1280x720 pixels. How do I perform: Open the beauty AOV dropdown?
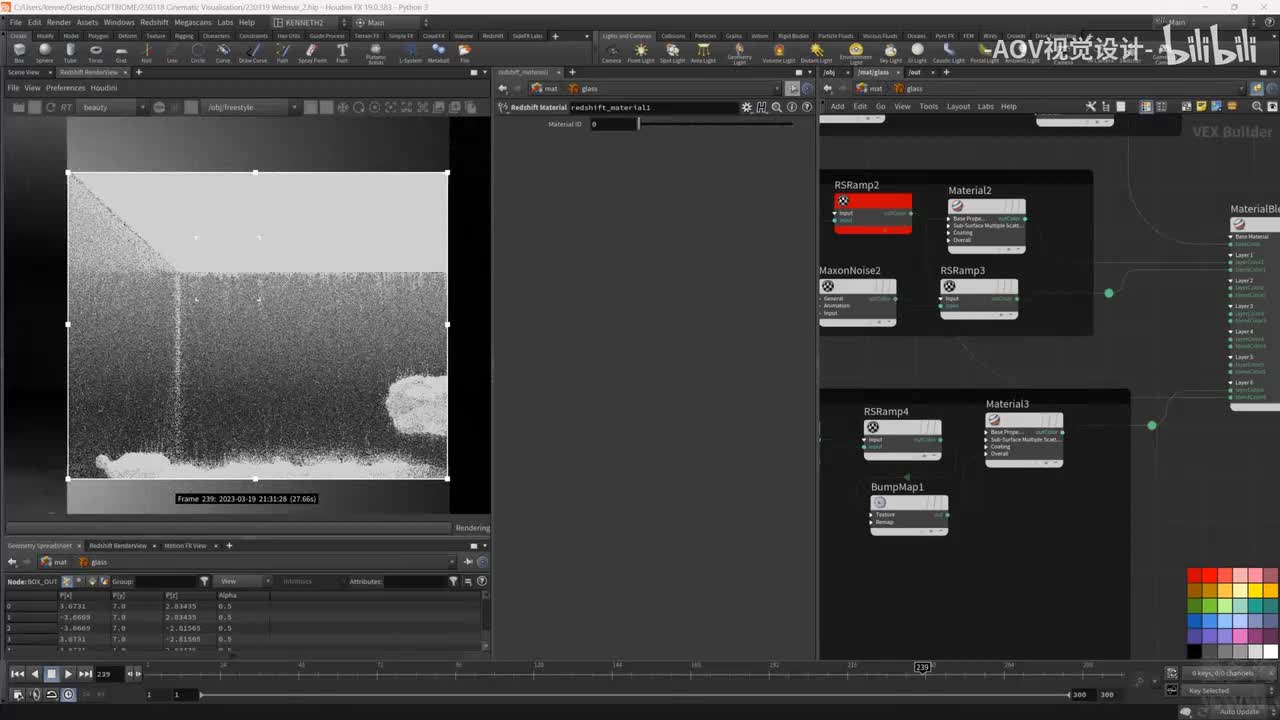114,107
